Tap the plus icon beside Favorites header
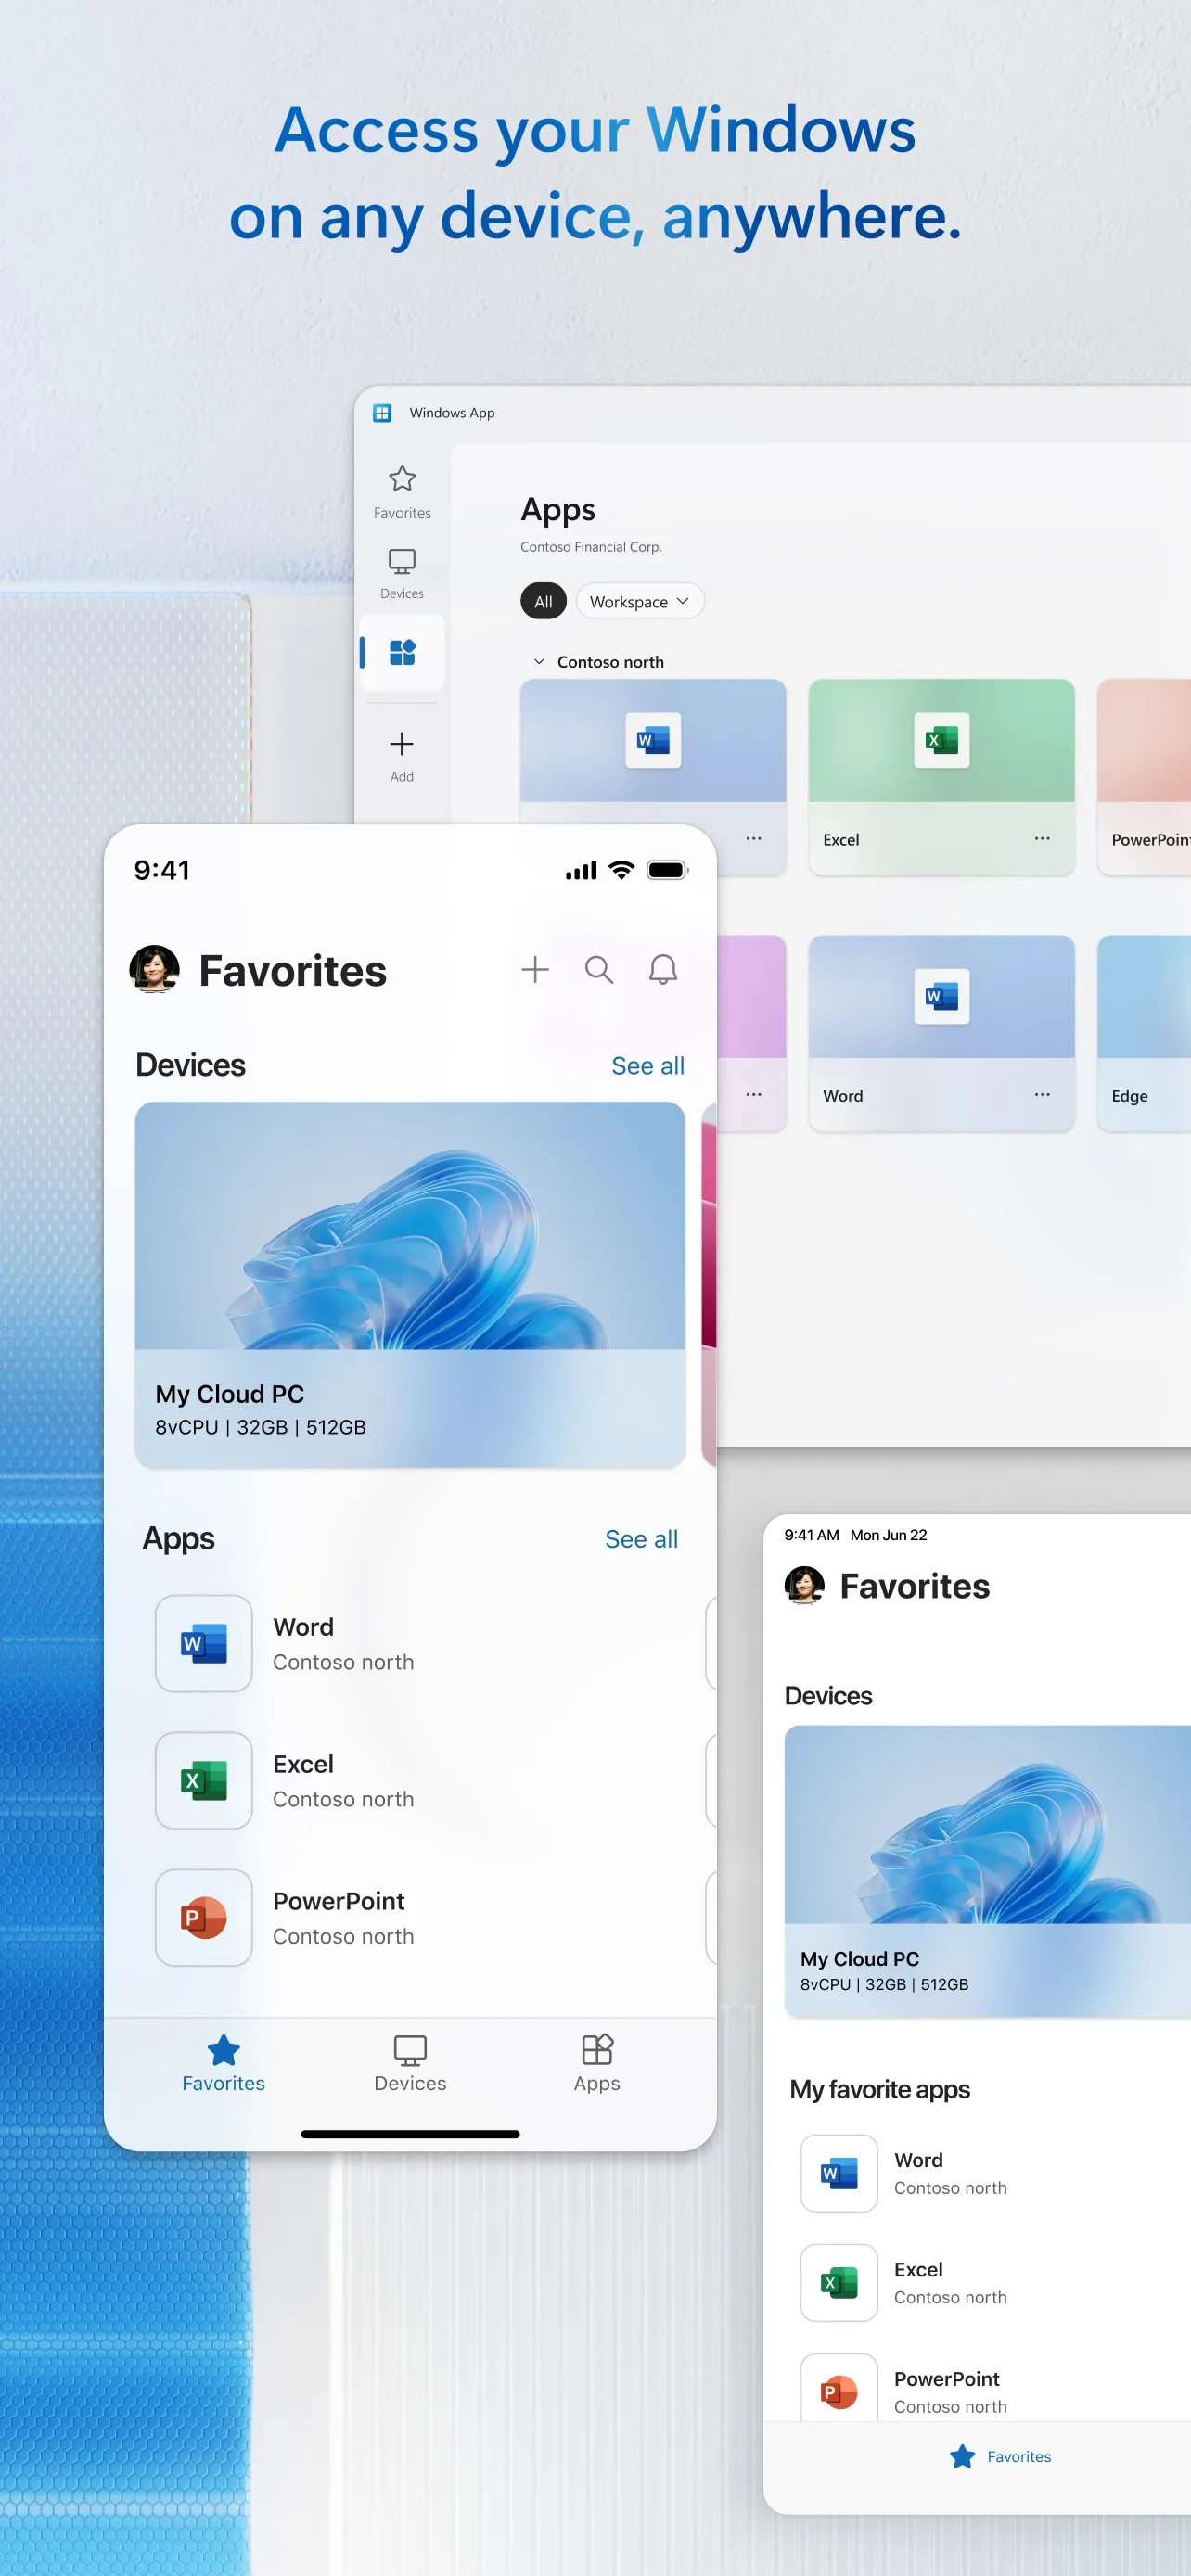1191x2576 pixels. [535, 969]
